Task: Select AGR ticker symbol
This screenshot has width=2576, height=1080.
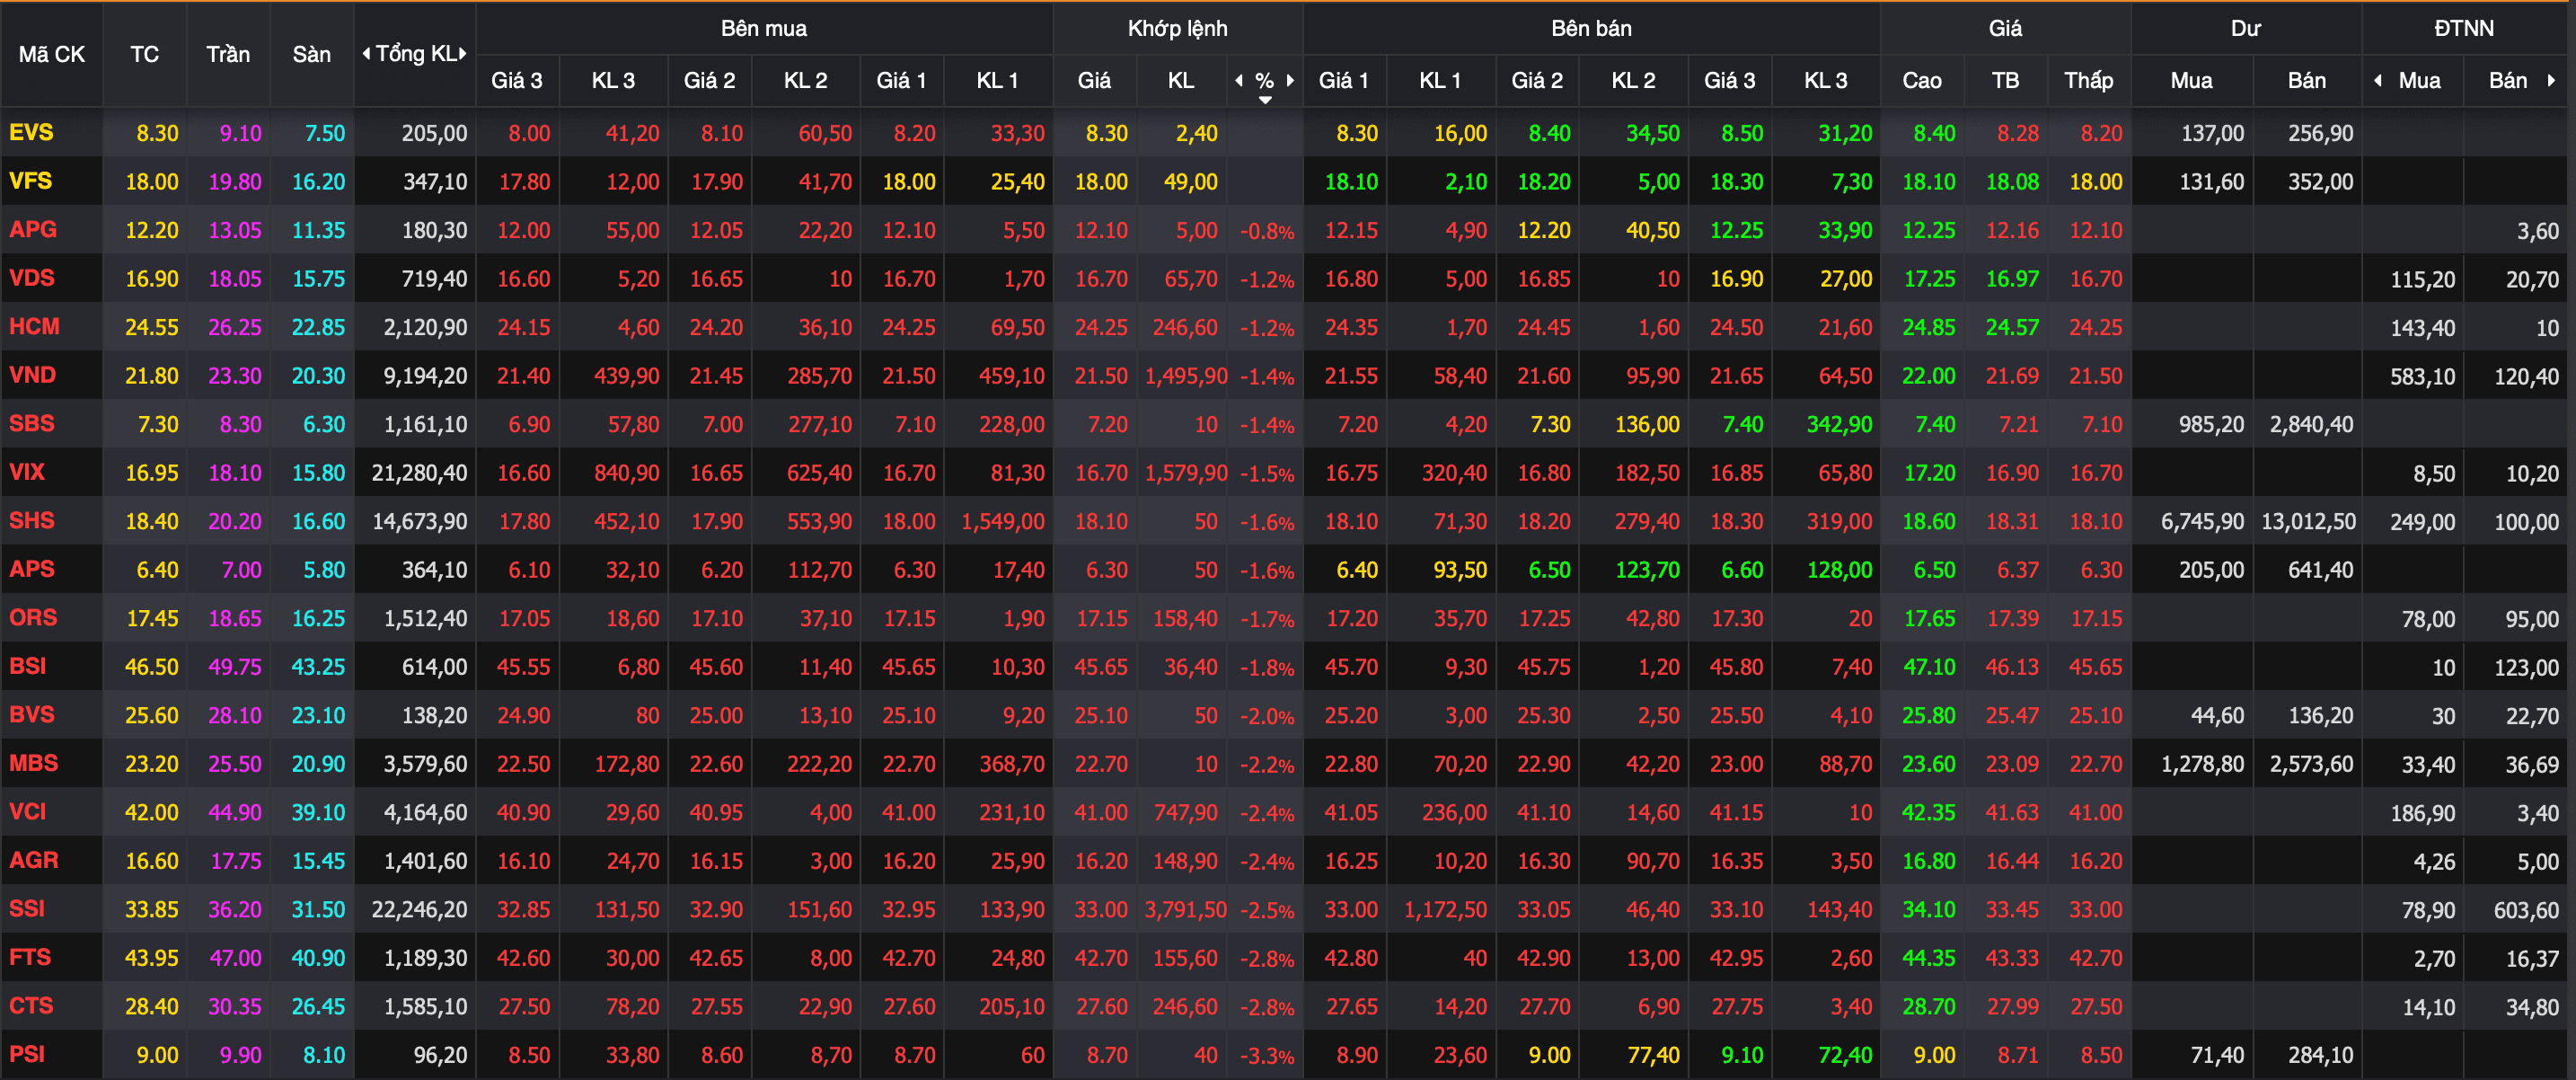Action: [x=34, y=860]
